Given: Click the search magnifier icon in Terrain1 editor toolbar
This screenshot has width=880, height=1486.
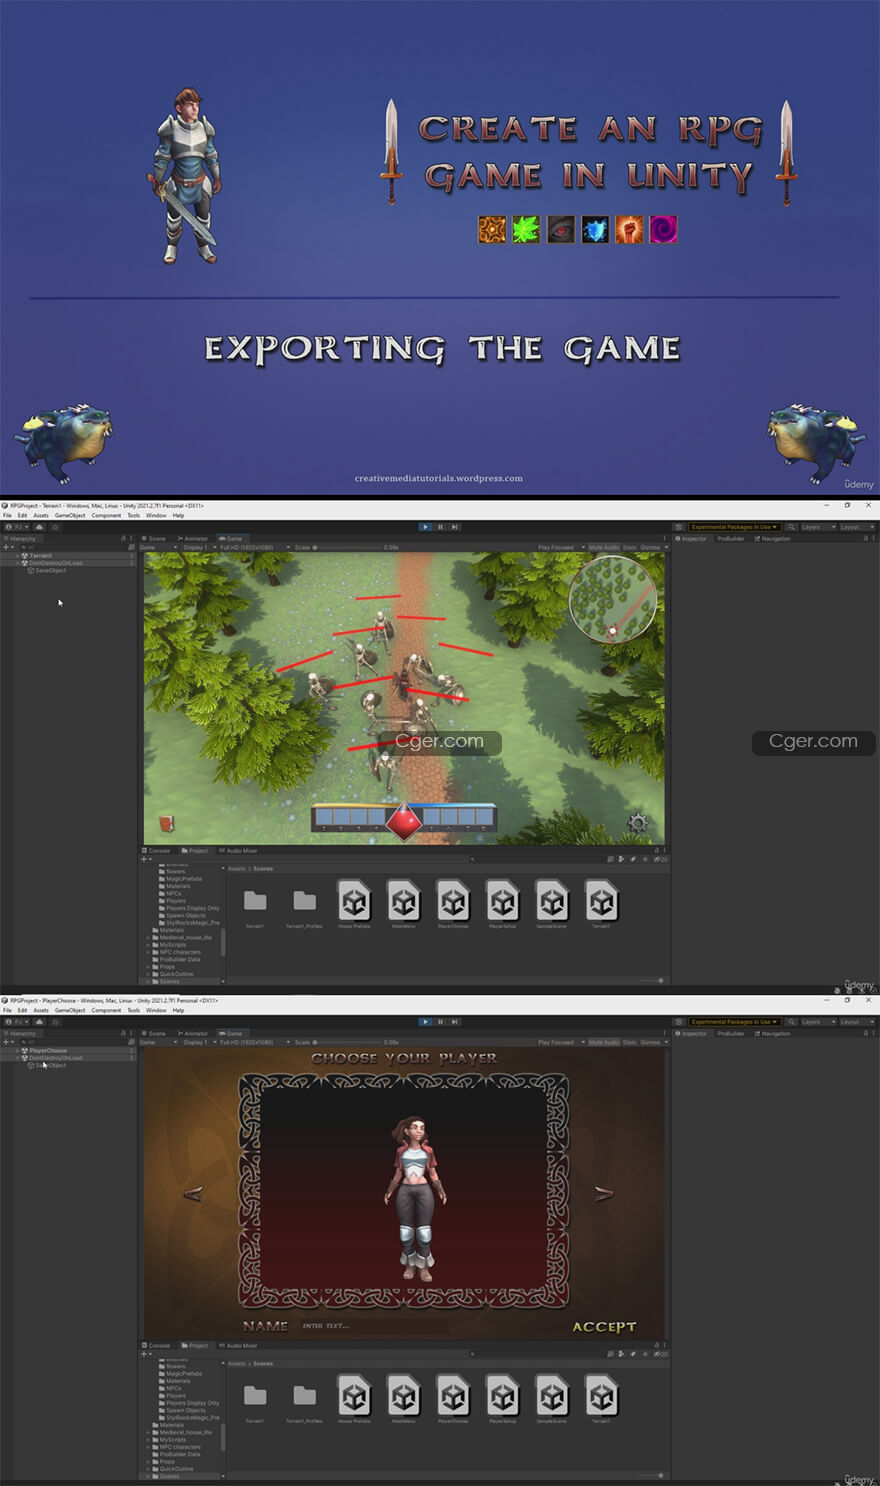Looking at the screenshot, I should coord(791,527).
